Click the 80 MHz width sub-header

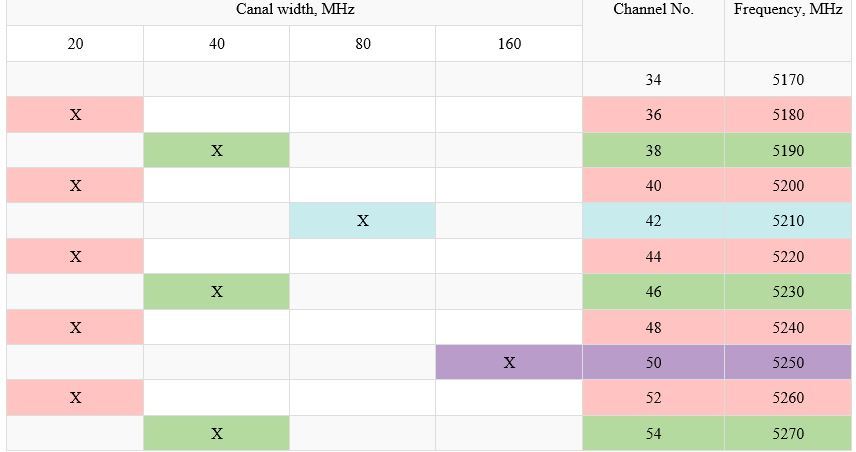point(363,44)
